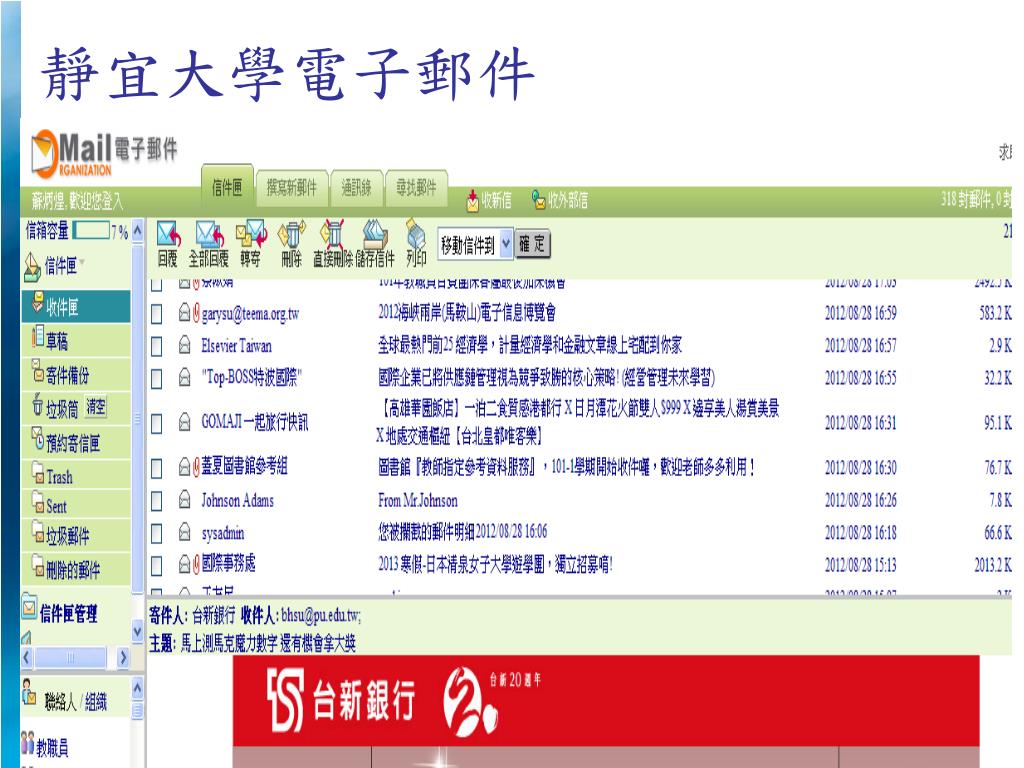1024x768 pixels.
Task: Expand the 信件匣 folder section arrow
Action: pos(83,263)
